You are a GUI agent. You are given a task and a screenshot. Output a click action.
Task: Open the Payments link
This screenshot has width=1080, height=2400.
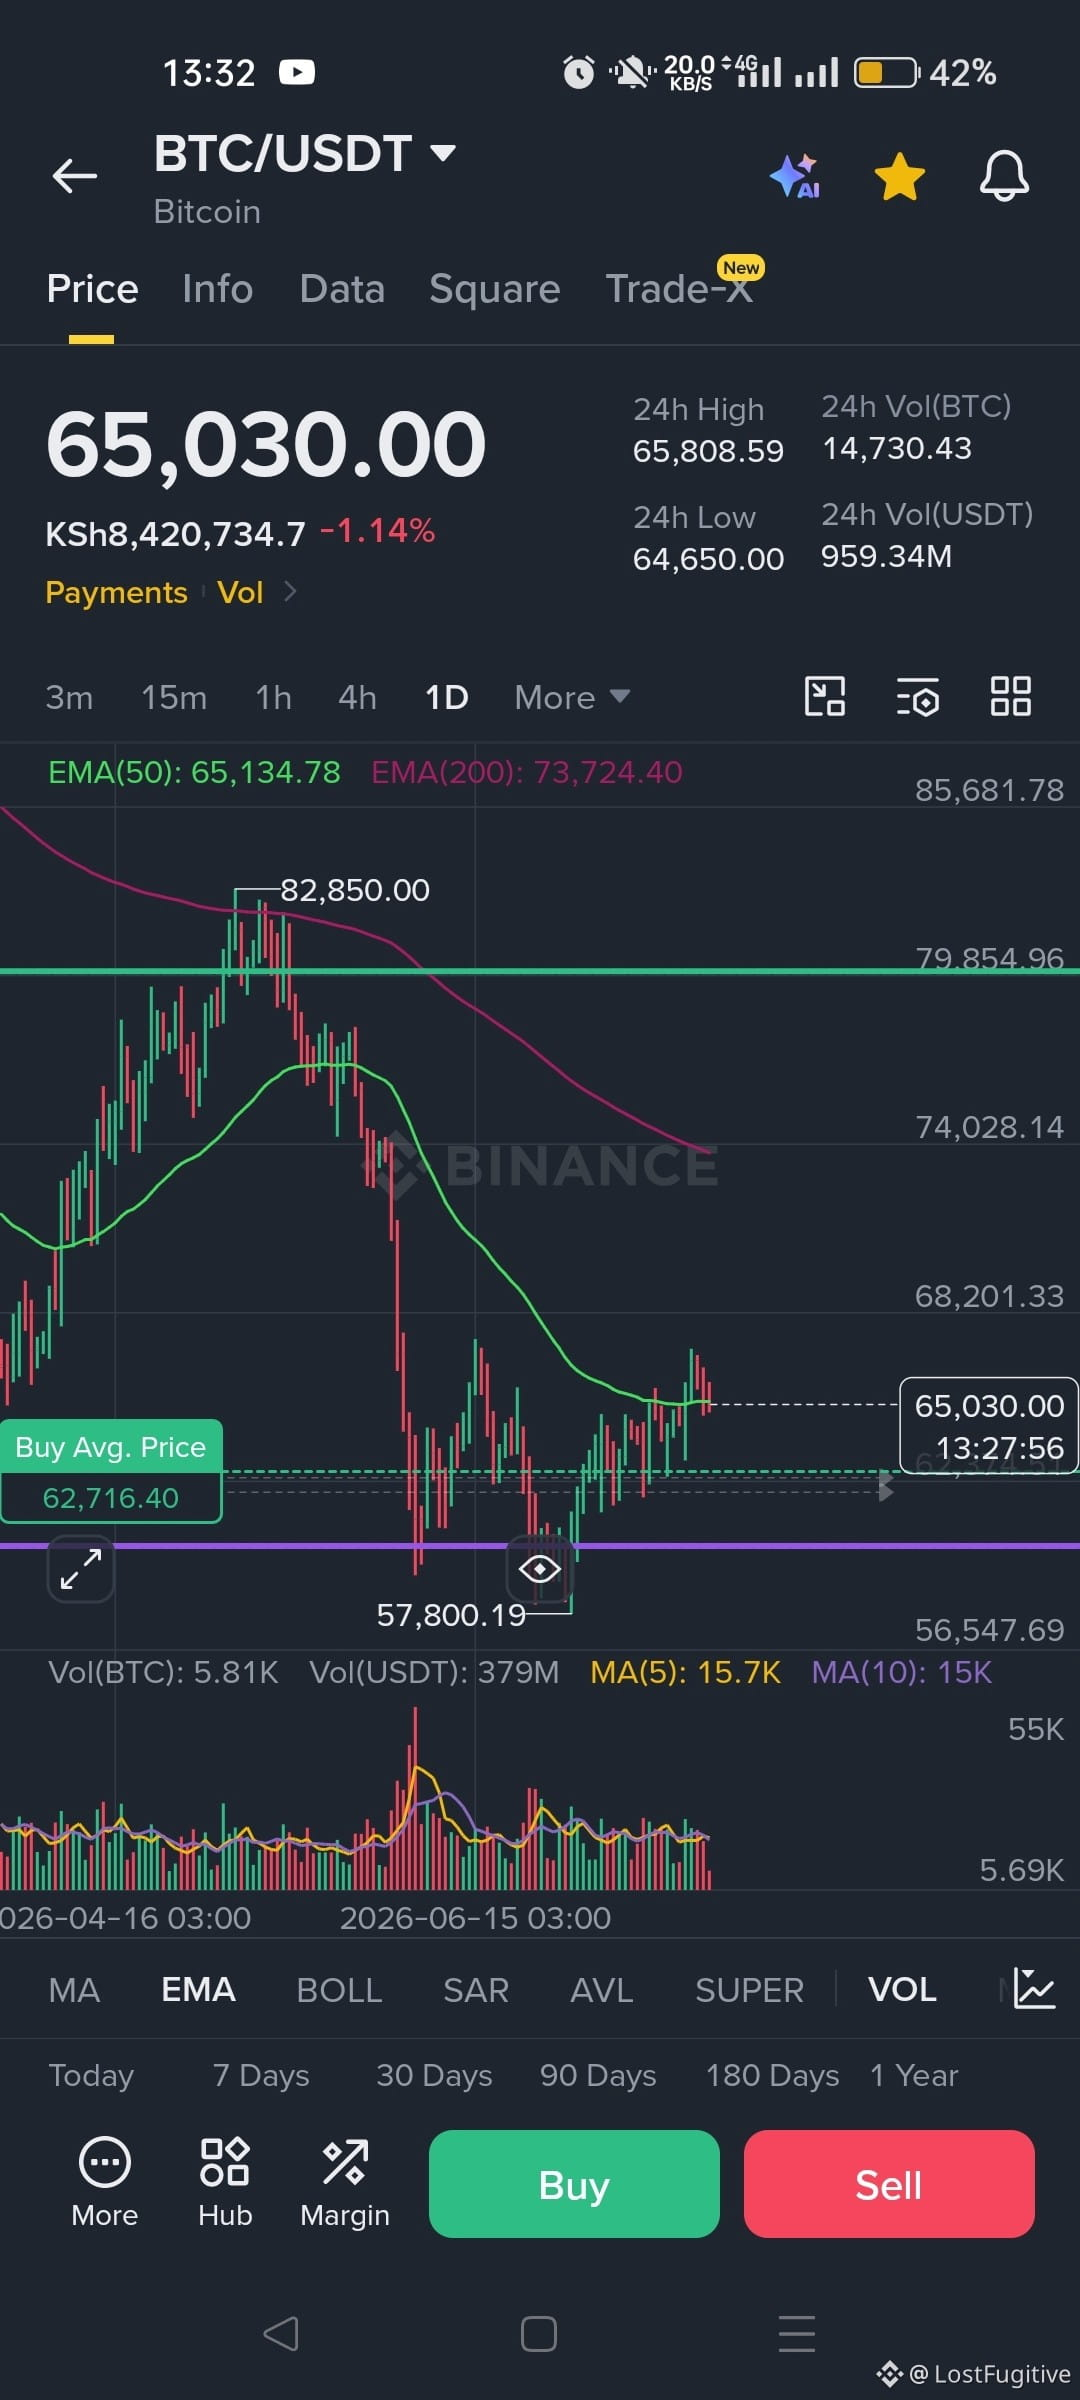click(x=116, y=592)
